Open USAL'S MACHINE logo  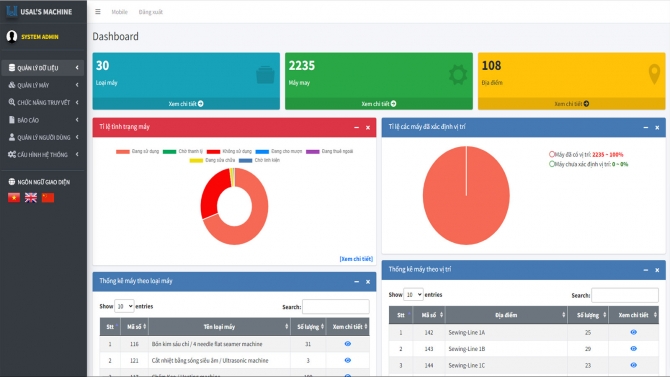39,12
